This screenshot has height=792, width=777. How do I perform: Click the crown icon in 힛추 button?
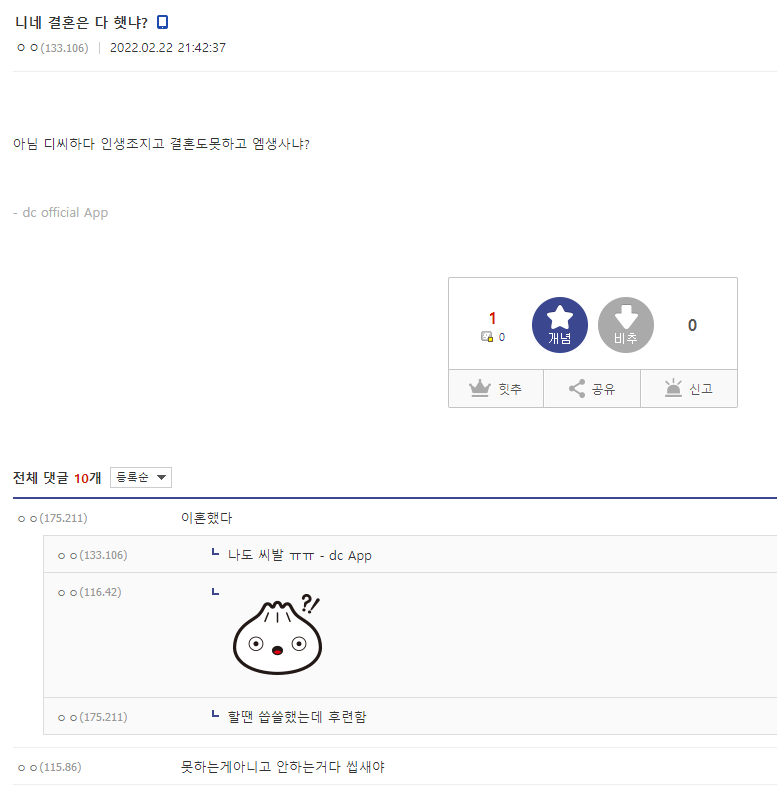click(480, 388)
